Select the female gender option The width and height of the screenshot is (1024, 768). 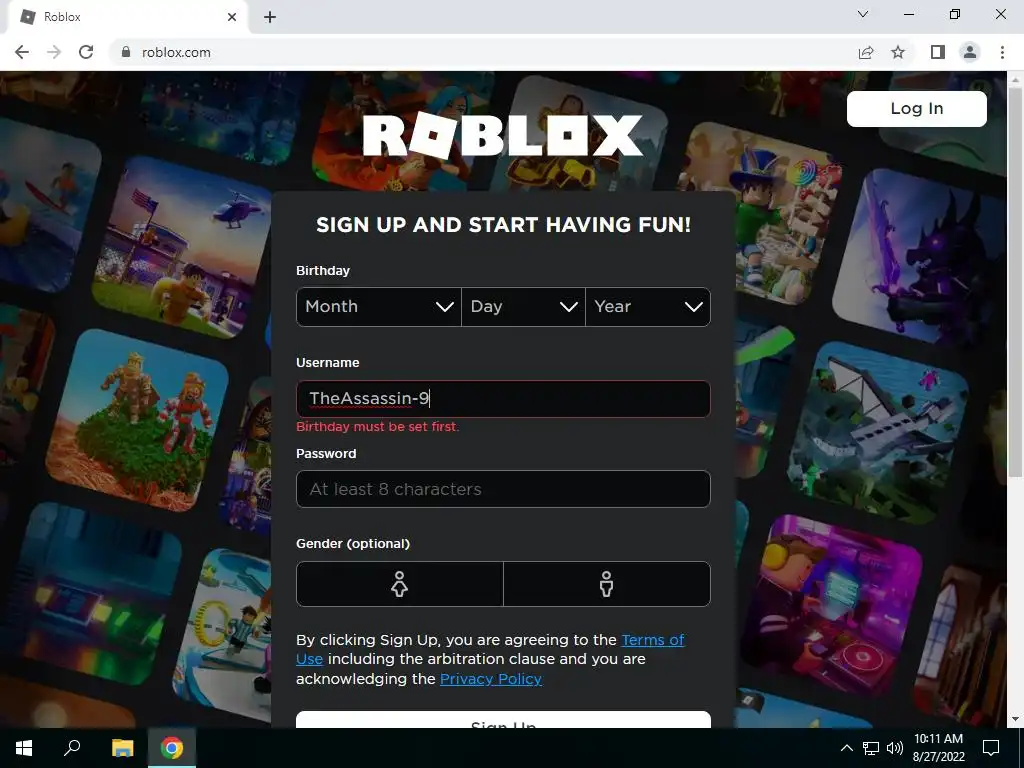point(400,584)
